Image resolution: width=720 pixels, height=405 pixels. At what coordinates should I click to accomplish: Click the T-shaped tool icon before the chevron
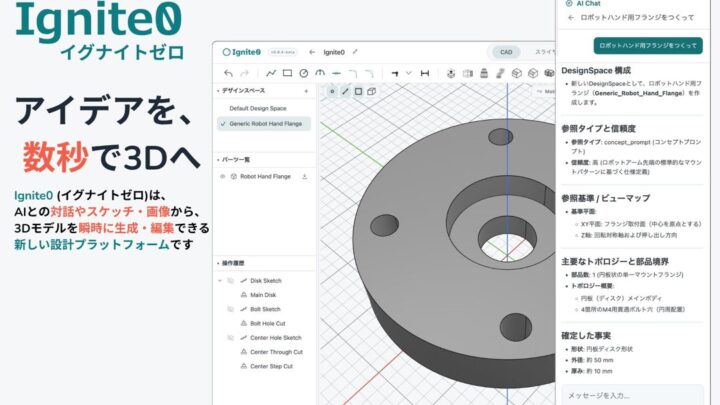[394, 73]
